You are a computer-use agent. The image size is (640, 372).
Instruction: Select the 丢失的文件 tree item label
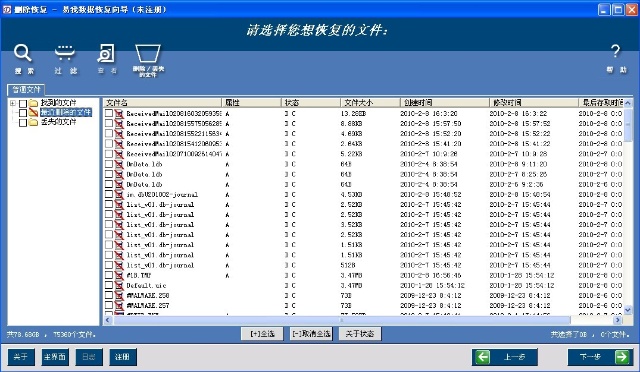pyautogui.click(x=58, y=122)
